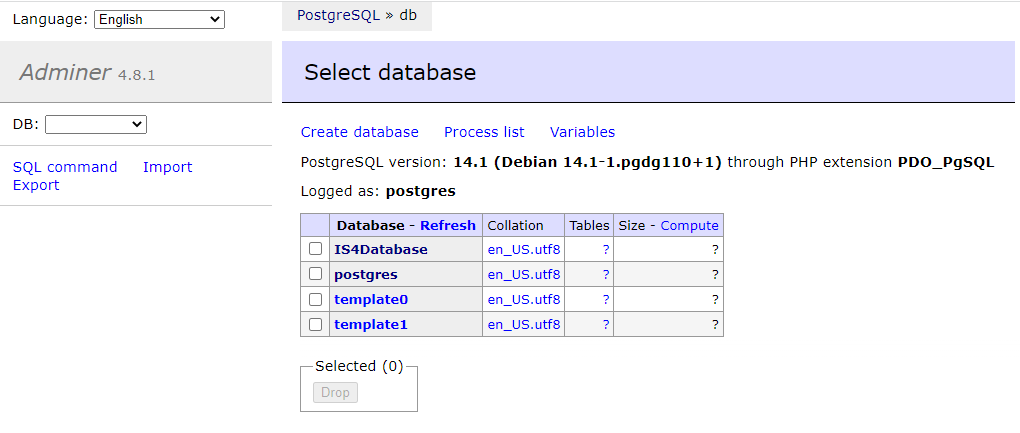Click the collation link for template0
1020x433 pixels.
(x=524, y=299)
